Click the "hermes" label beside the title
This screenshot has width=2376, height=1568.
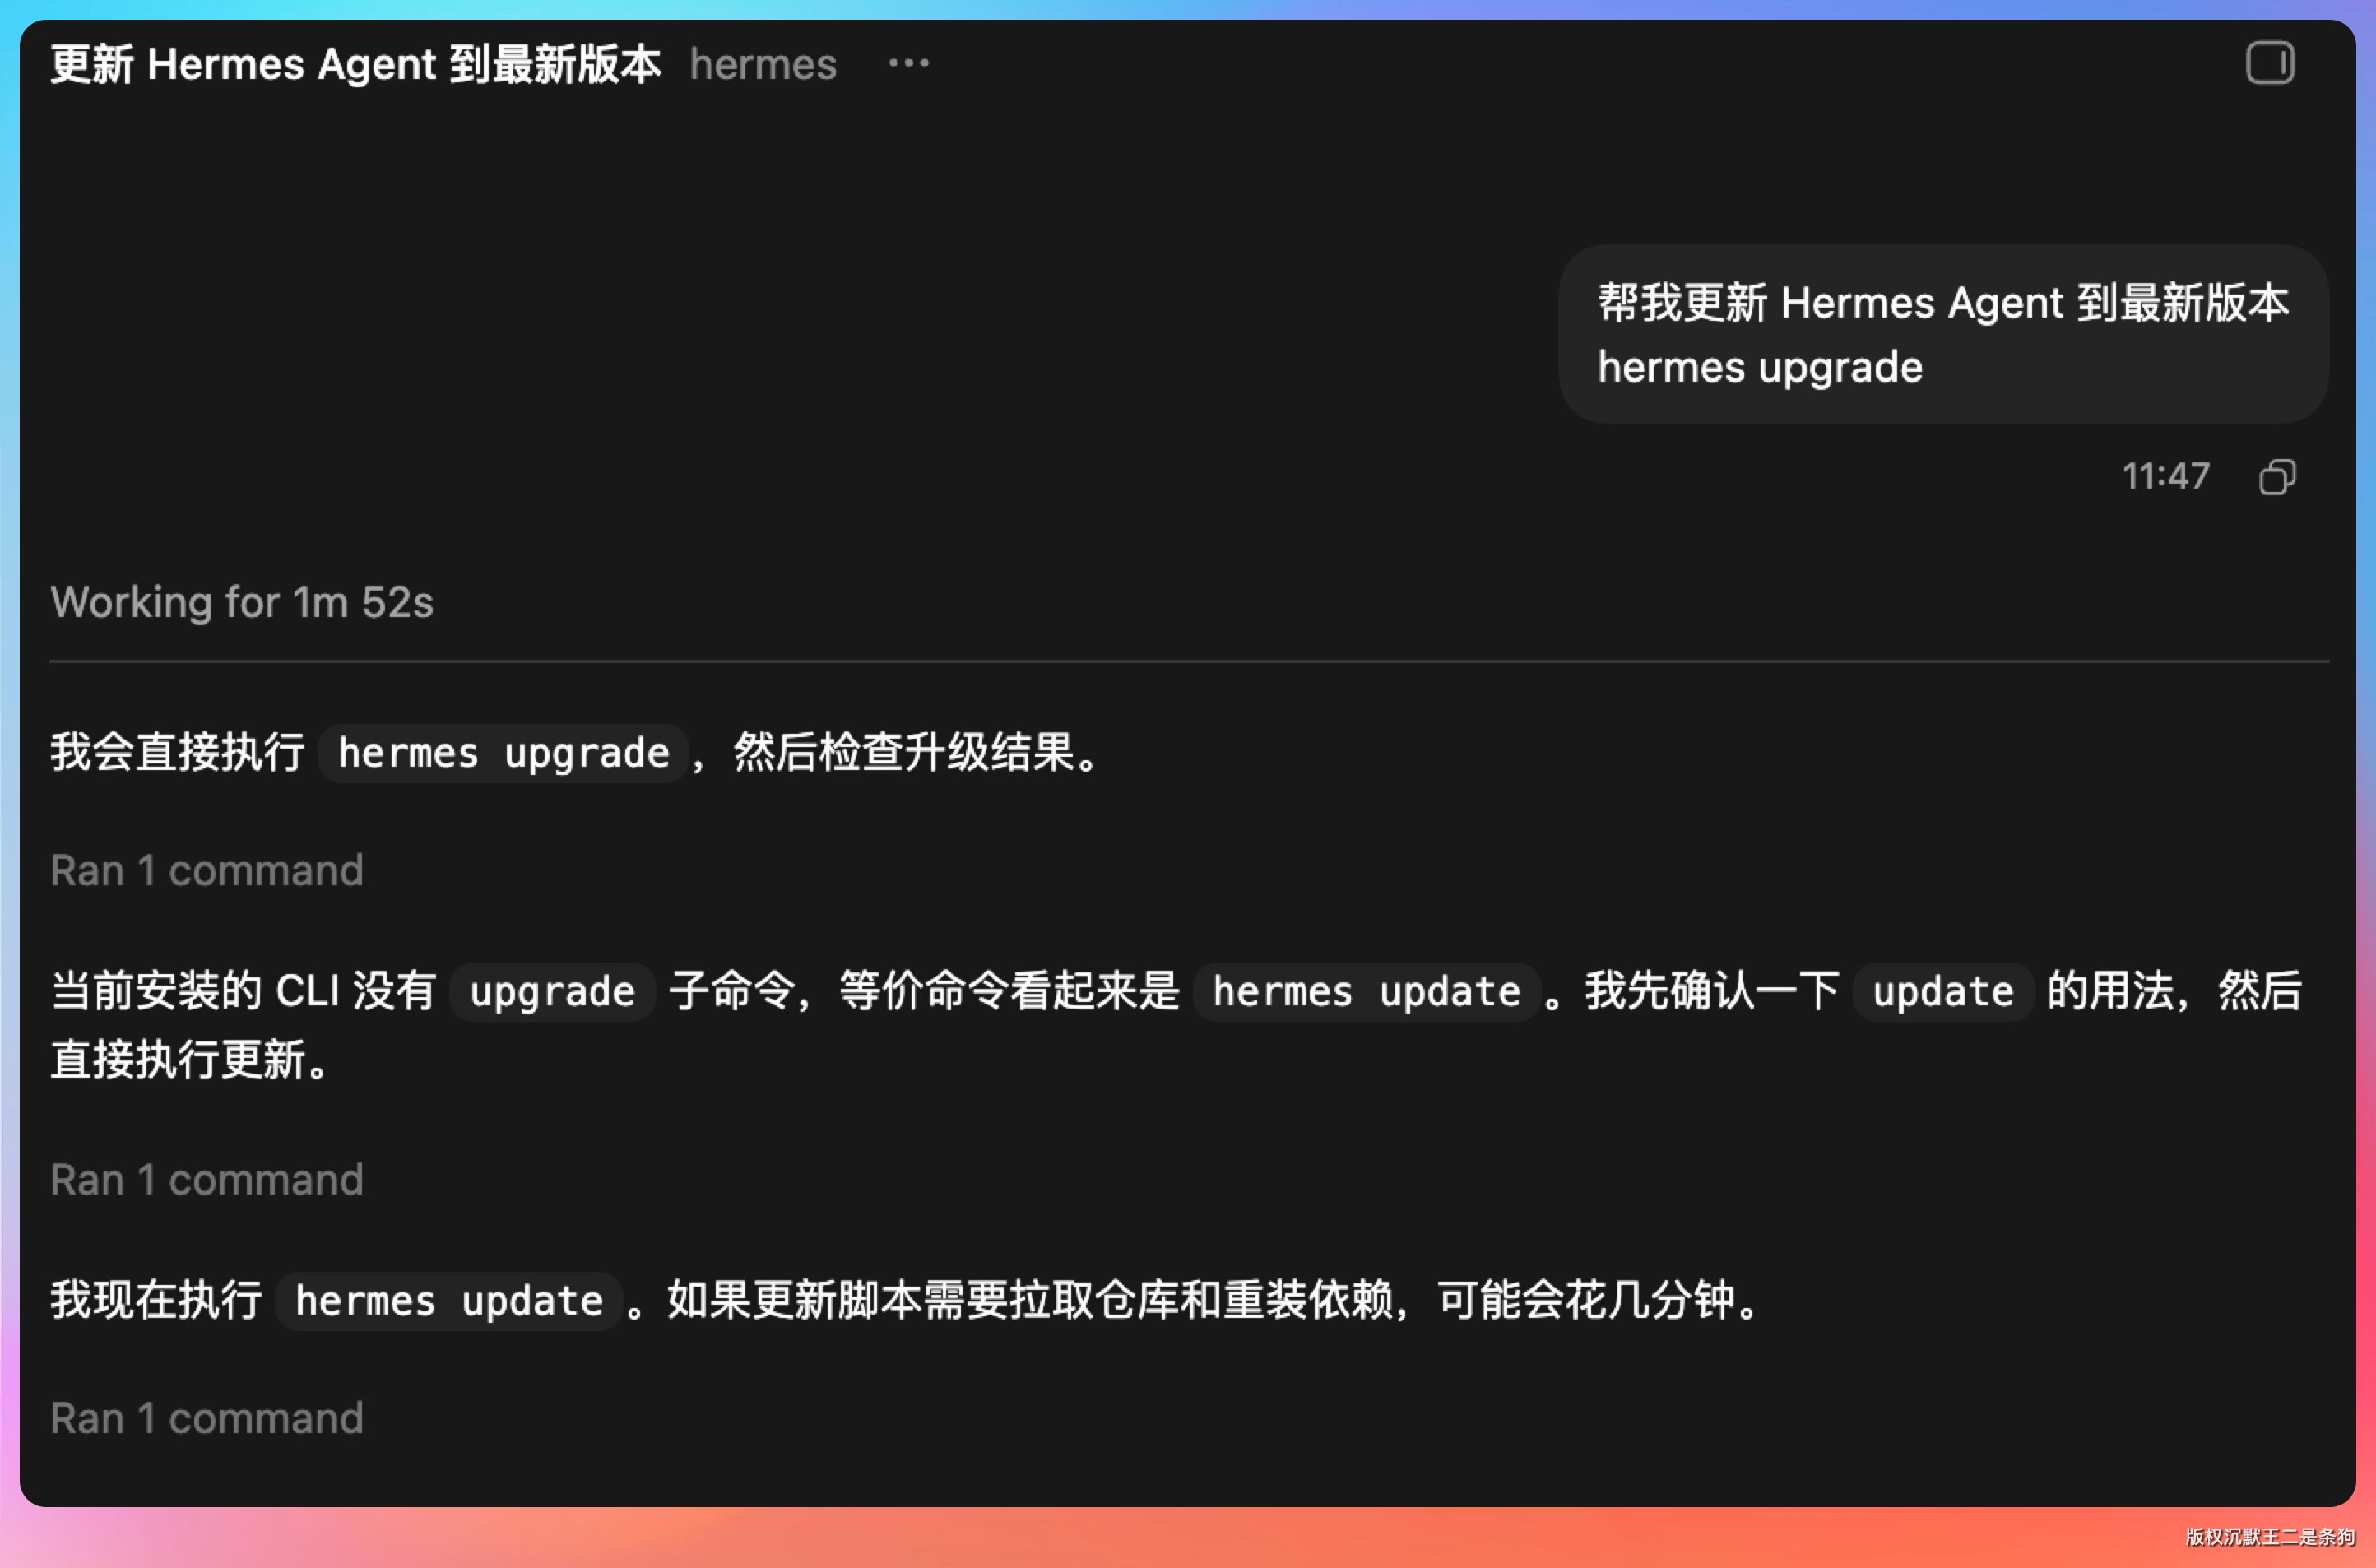tap(762, 64)
